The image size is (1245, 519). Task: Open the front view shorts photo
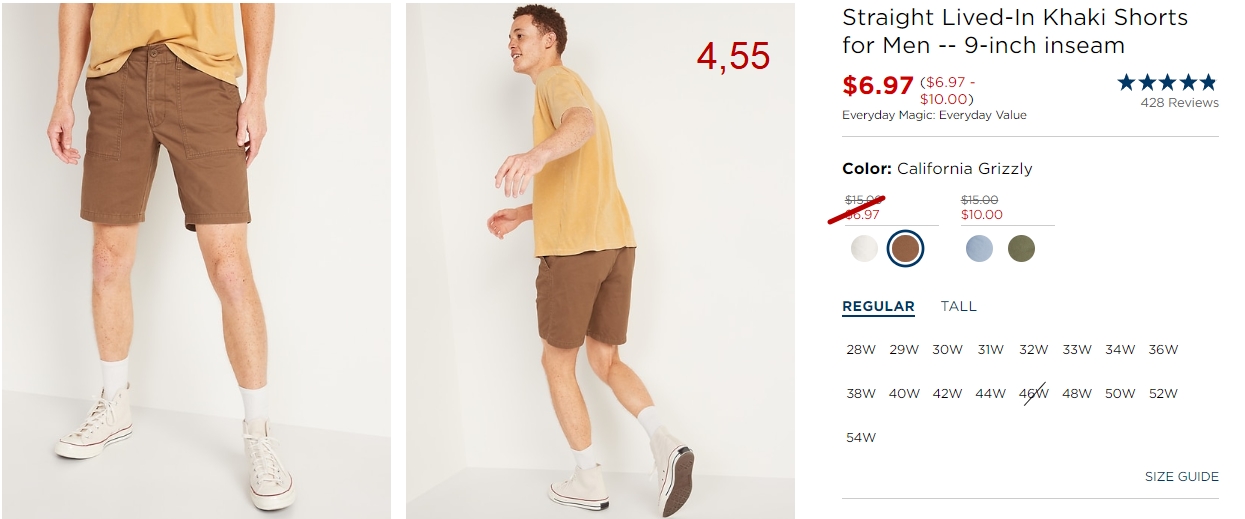pos(196,260)
